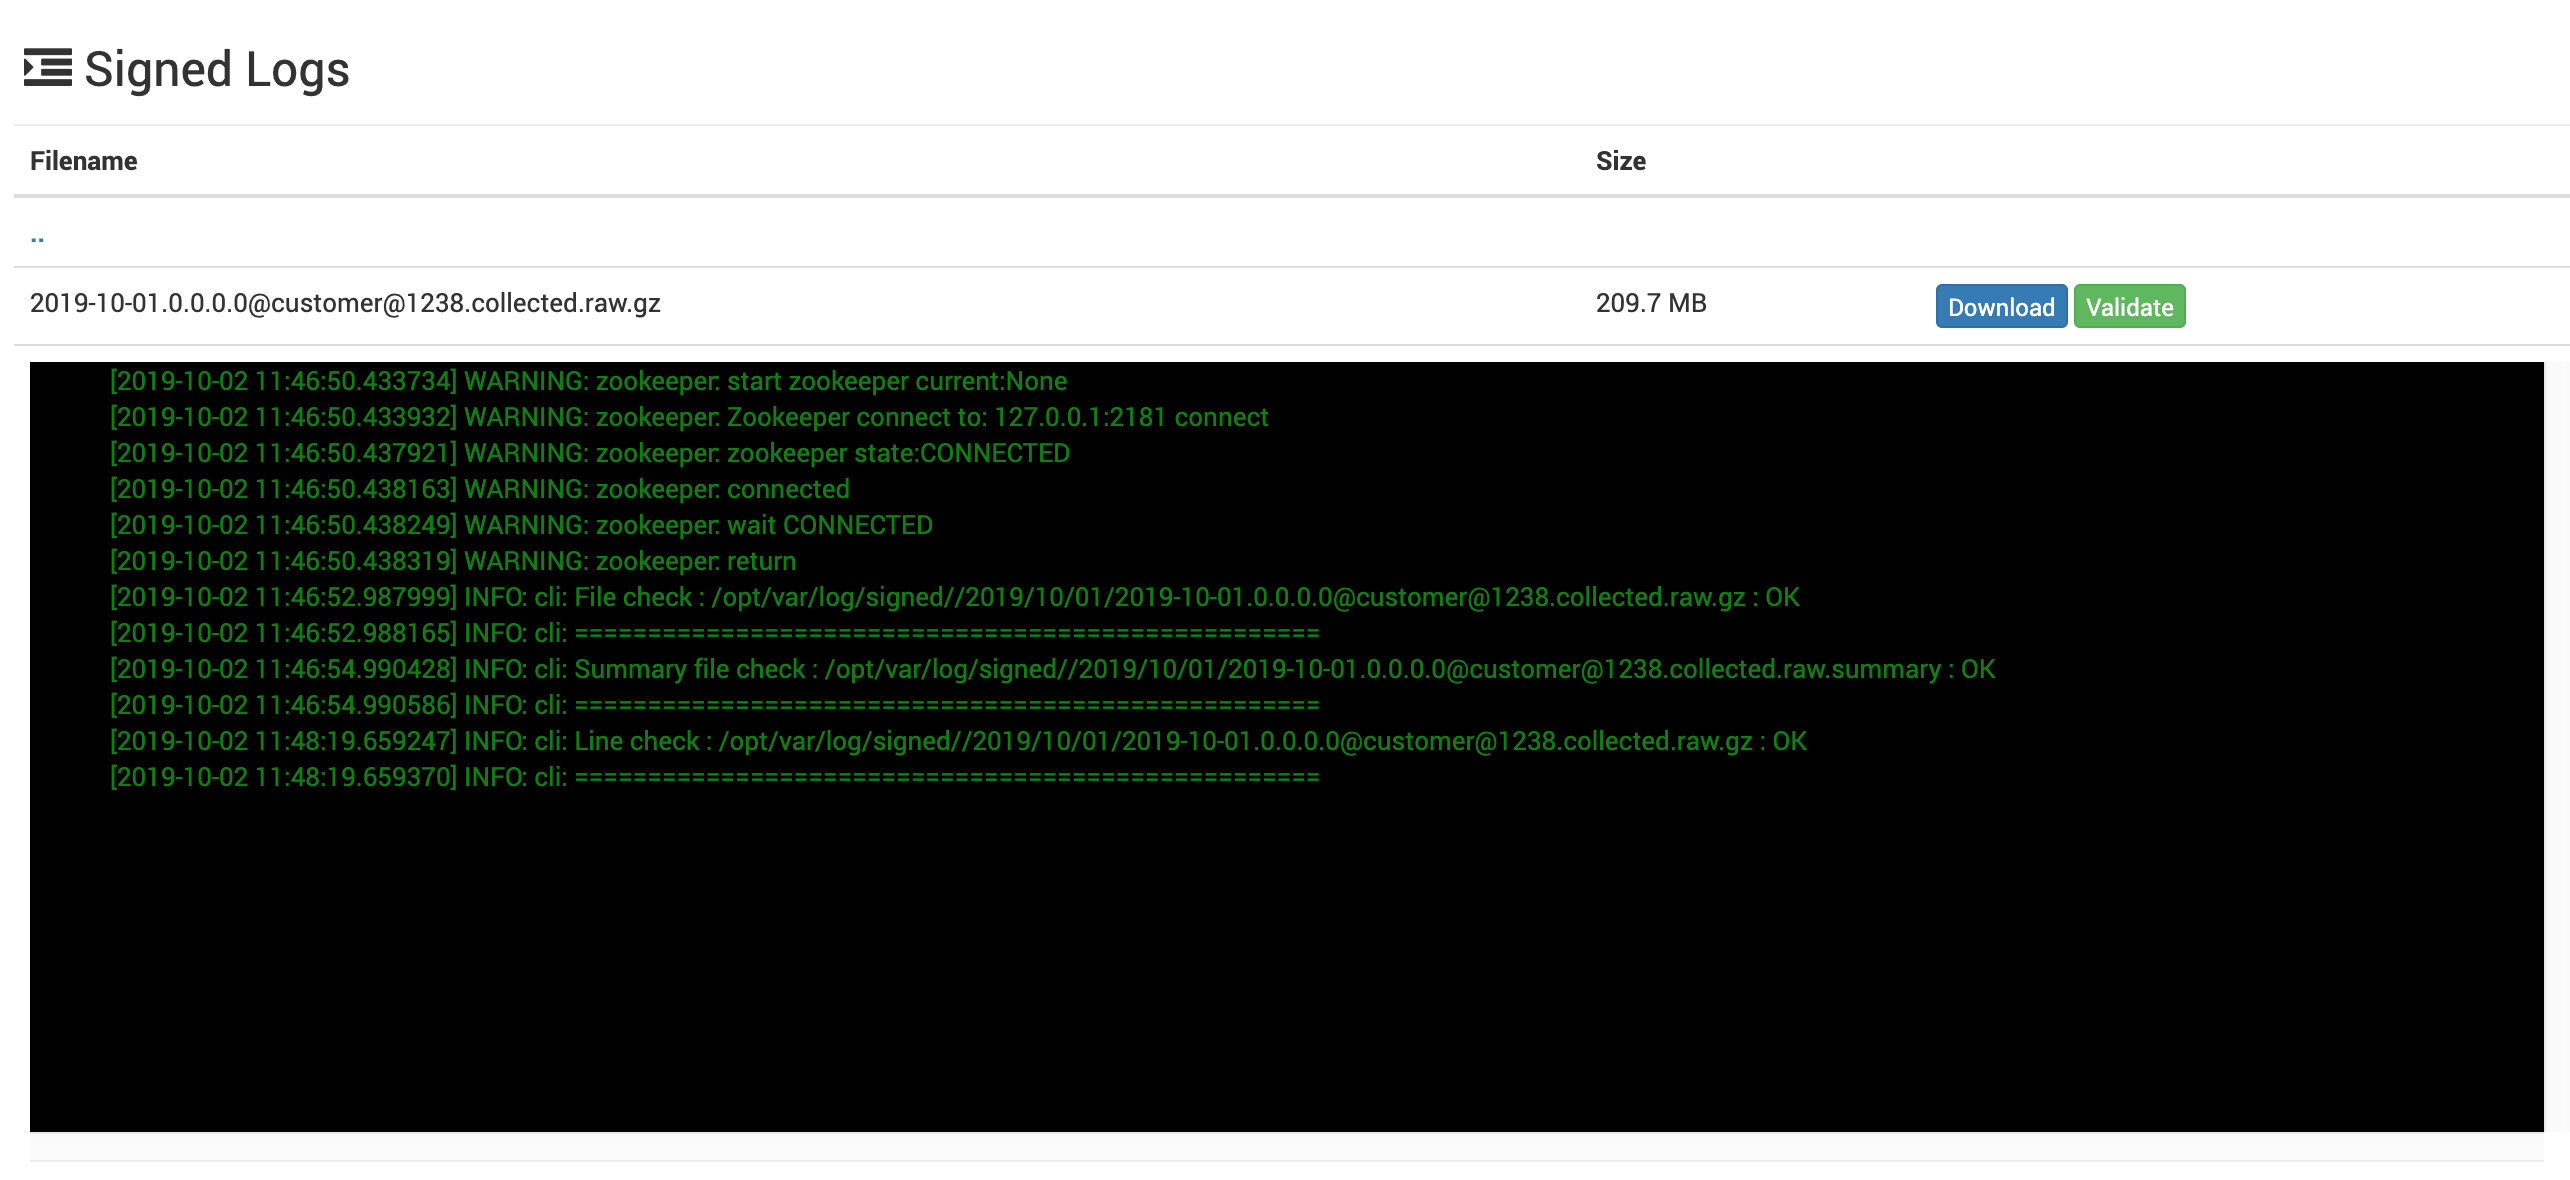Screen dimensions: 2570x1180
Task: Click the Signed Logs heading
Action: 217,69
